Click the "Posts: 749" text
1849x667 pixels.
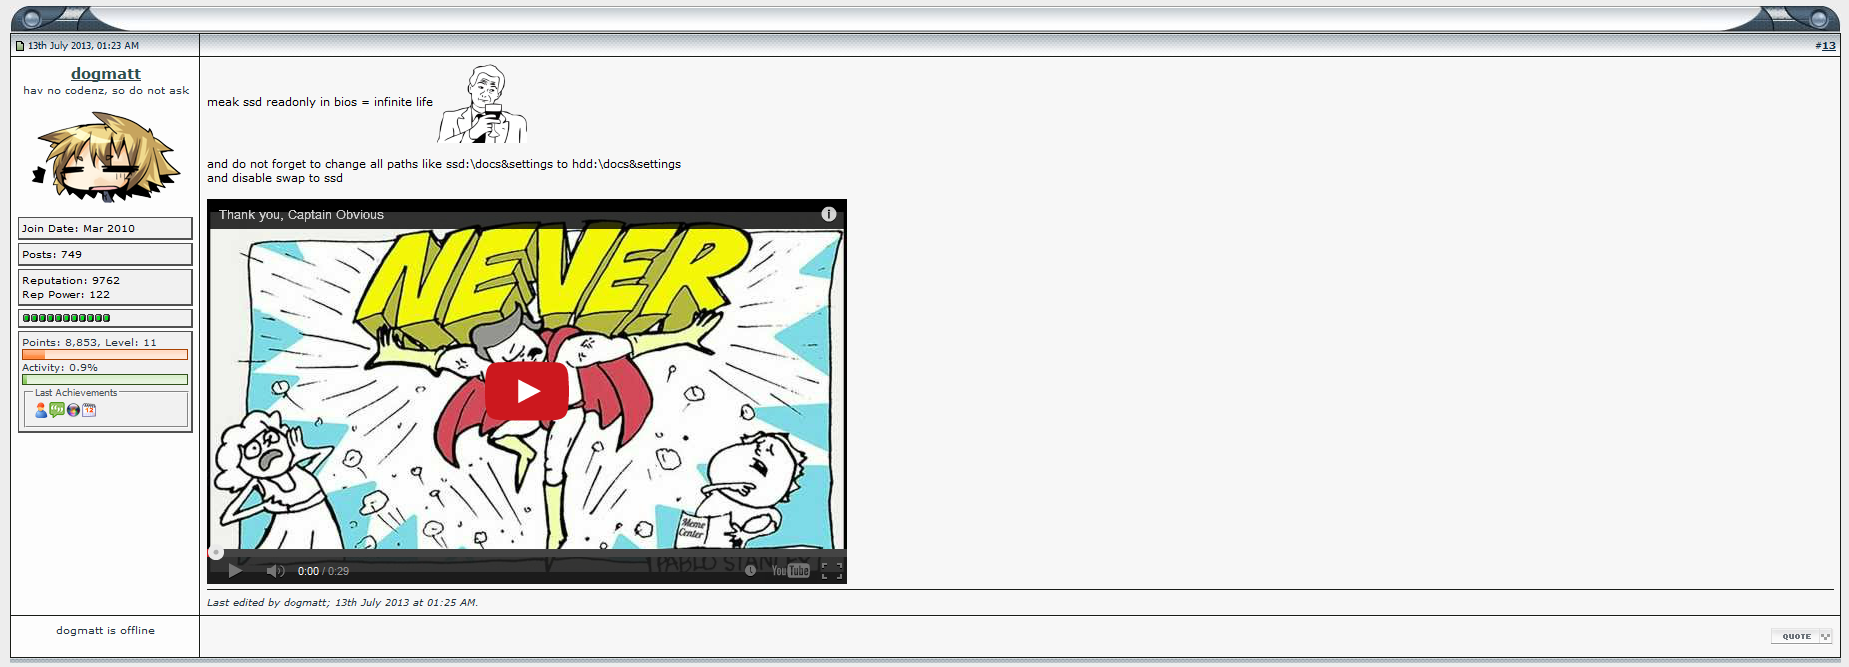pyautogui.click(x=52, y=254)
